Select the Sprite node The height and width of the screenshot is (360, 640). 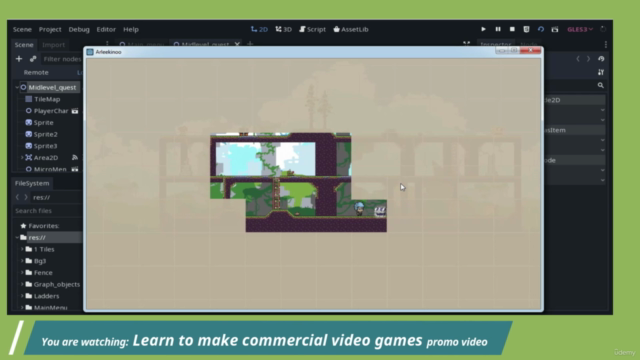pos(43,122)
